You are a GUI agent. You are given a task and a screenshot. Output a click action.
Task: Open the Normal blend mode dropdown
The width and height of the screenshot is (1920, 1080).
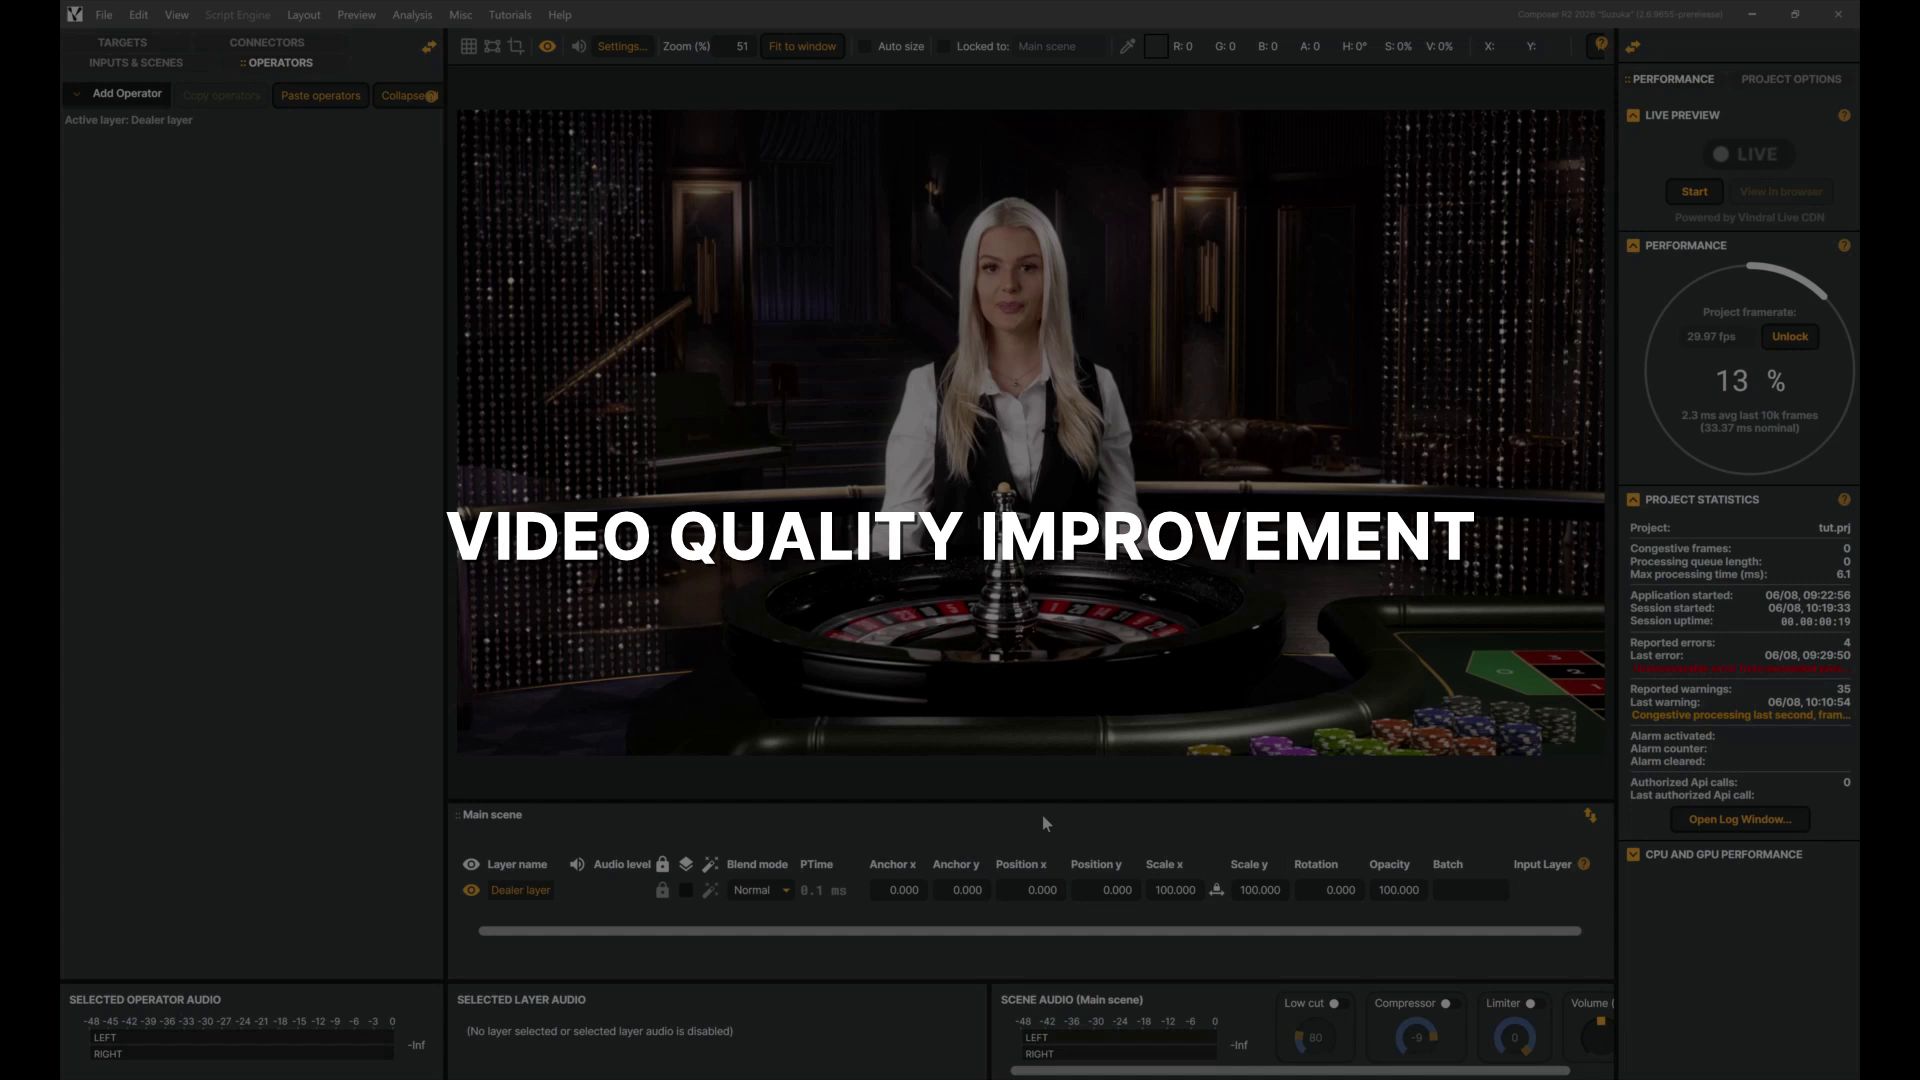tap(760, 890)
